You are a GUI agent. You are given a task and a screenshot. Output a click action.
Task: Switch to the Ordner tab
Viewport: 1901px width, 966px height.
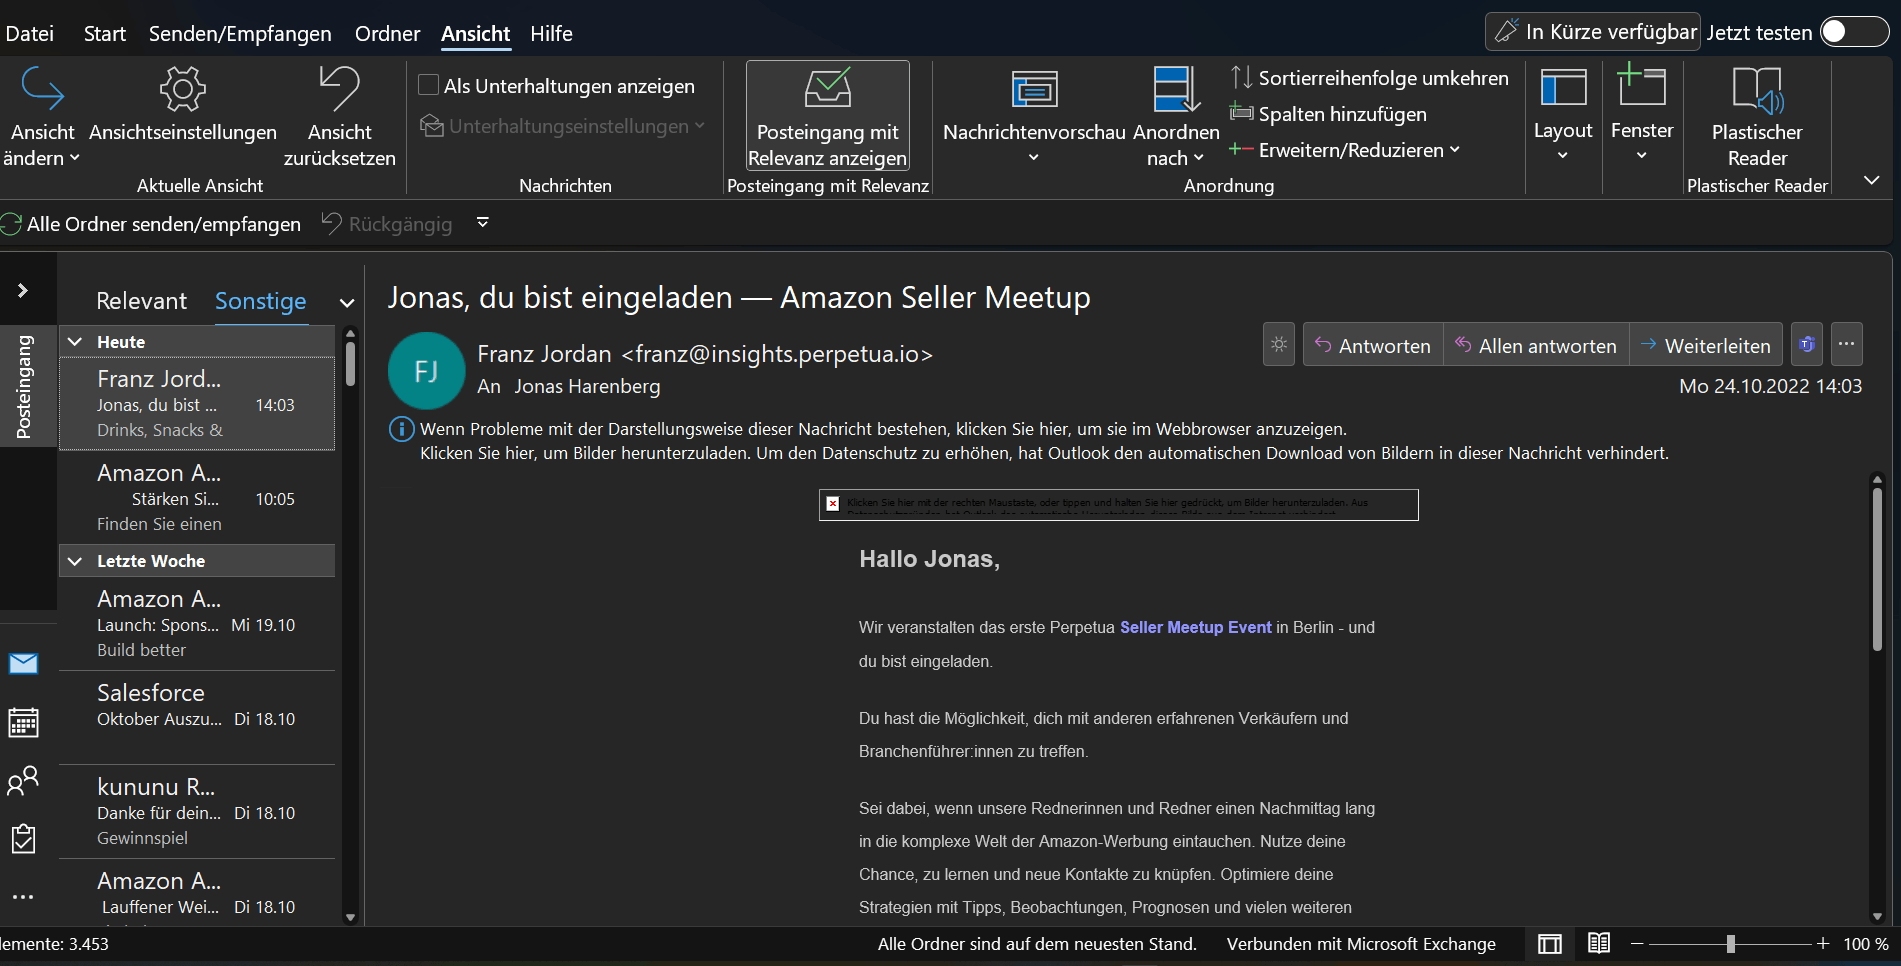387,34
